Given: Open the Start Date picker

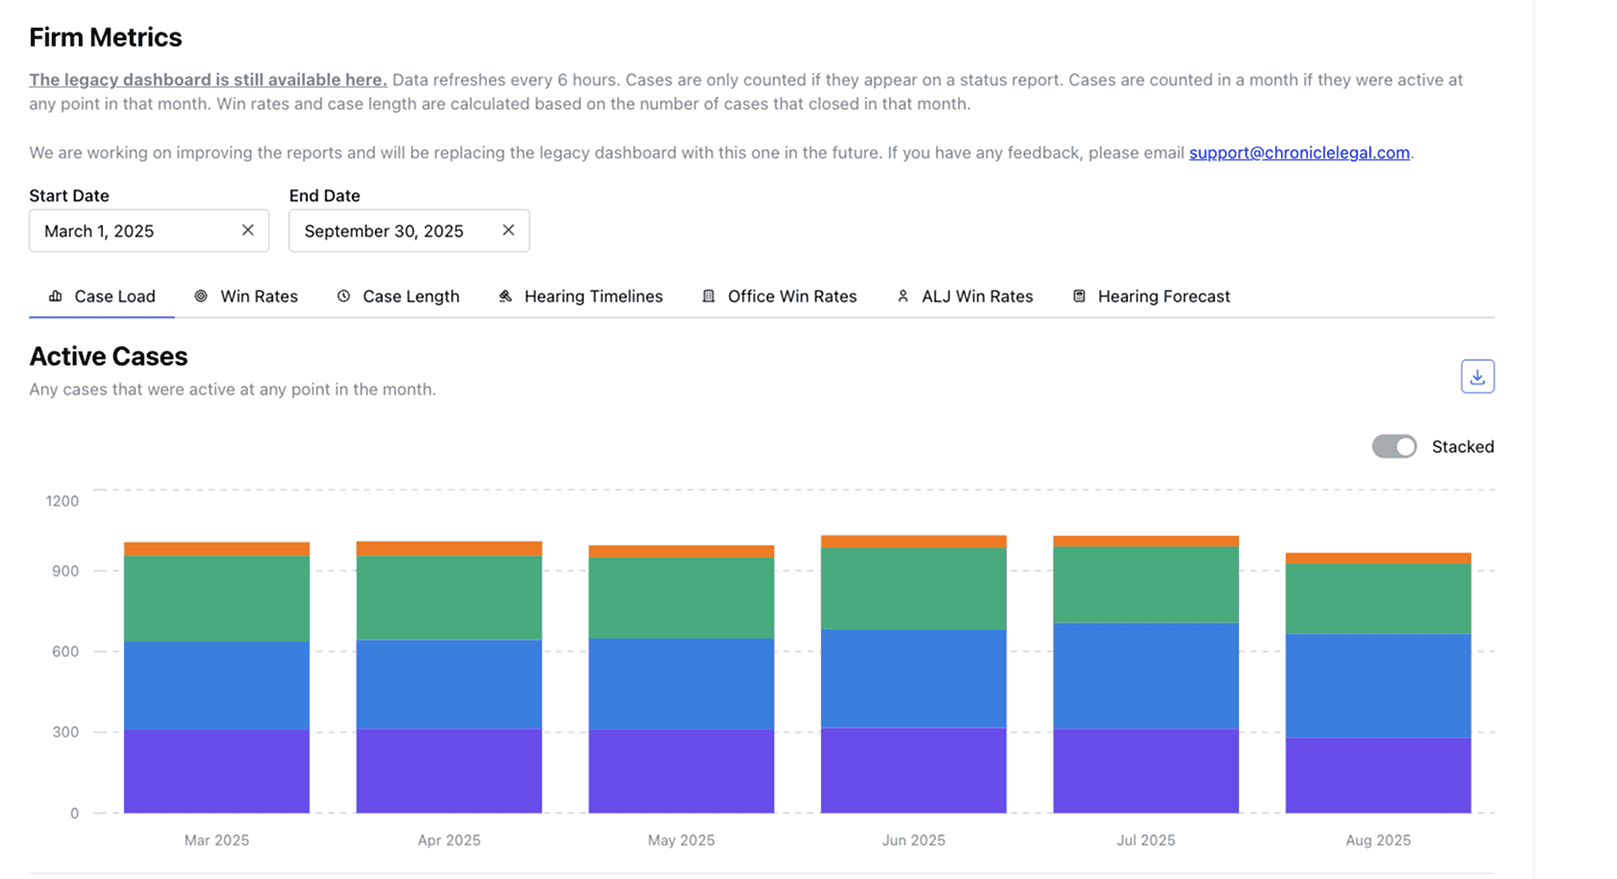Looking at the screenshot, I should (x=130, y=231).
